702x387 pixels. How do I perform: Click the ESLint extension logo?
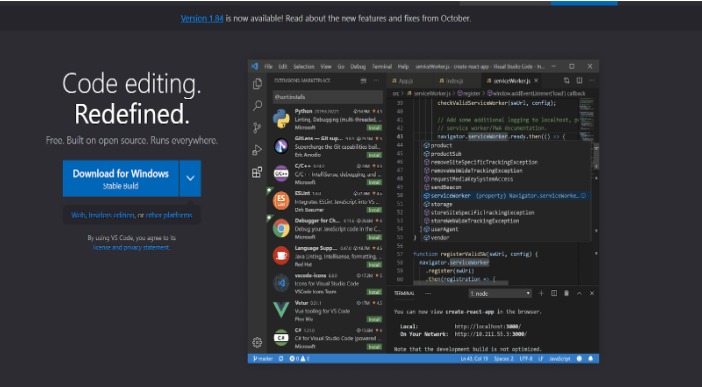pos(281,201)
